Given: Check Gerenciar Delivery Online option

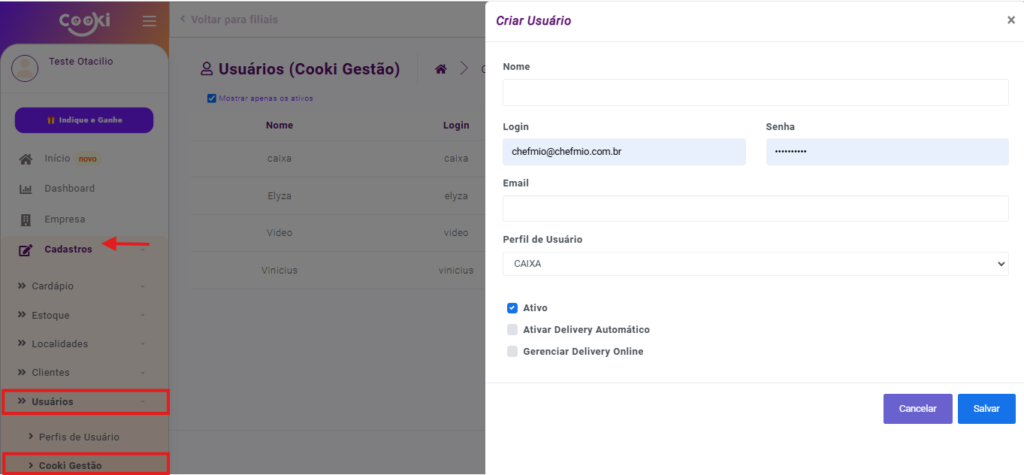Looking at the screenshot, I should 512,352.
